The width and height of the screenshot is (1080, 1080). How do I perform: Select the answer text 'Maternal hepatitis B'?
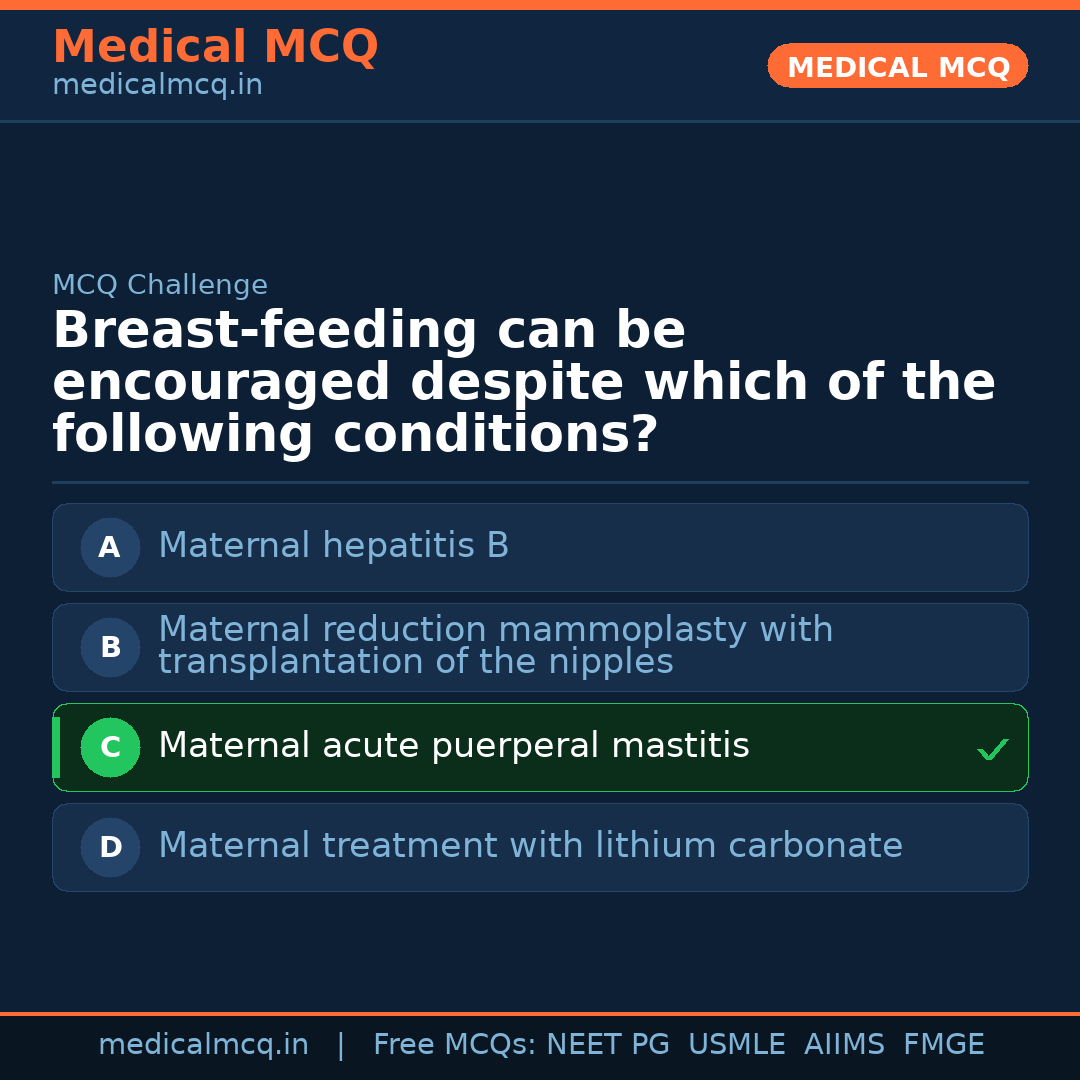[x=333, y=546]
